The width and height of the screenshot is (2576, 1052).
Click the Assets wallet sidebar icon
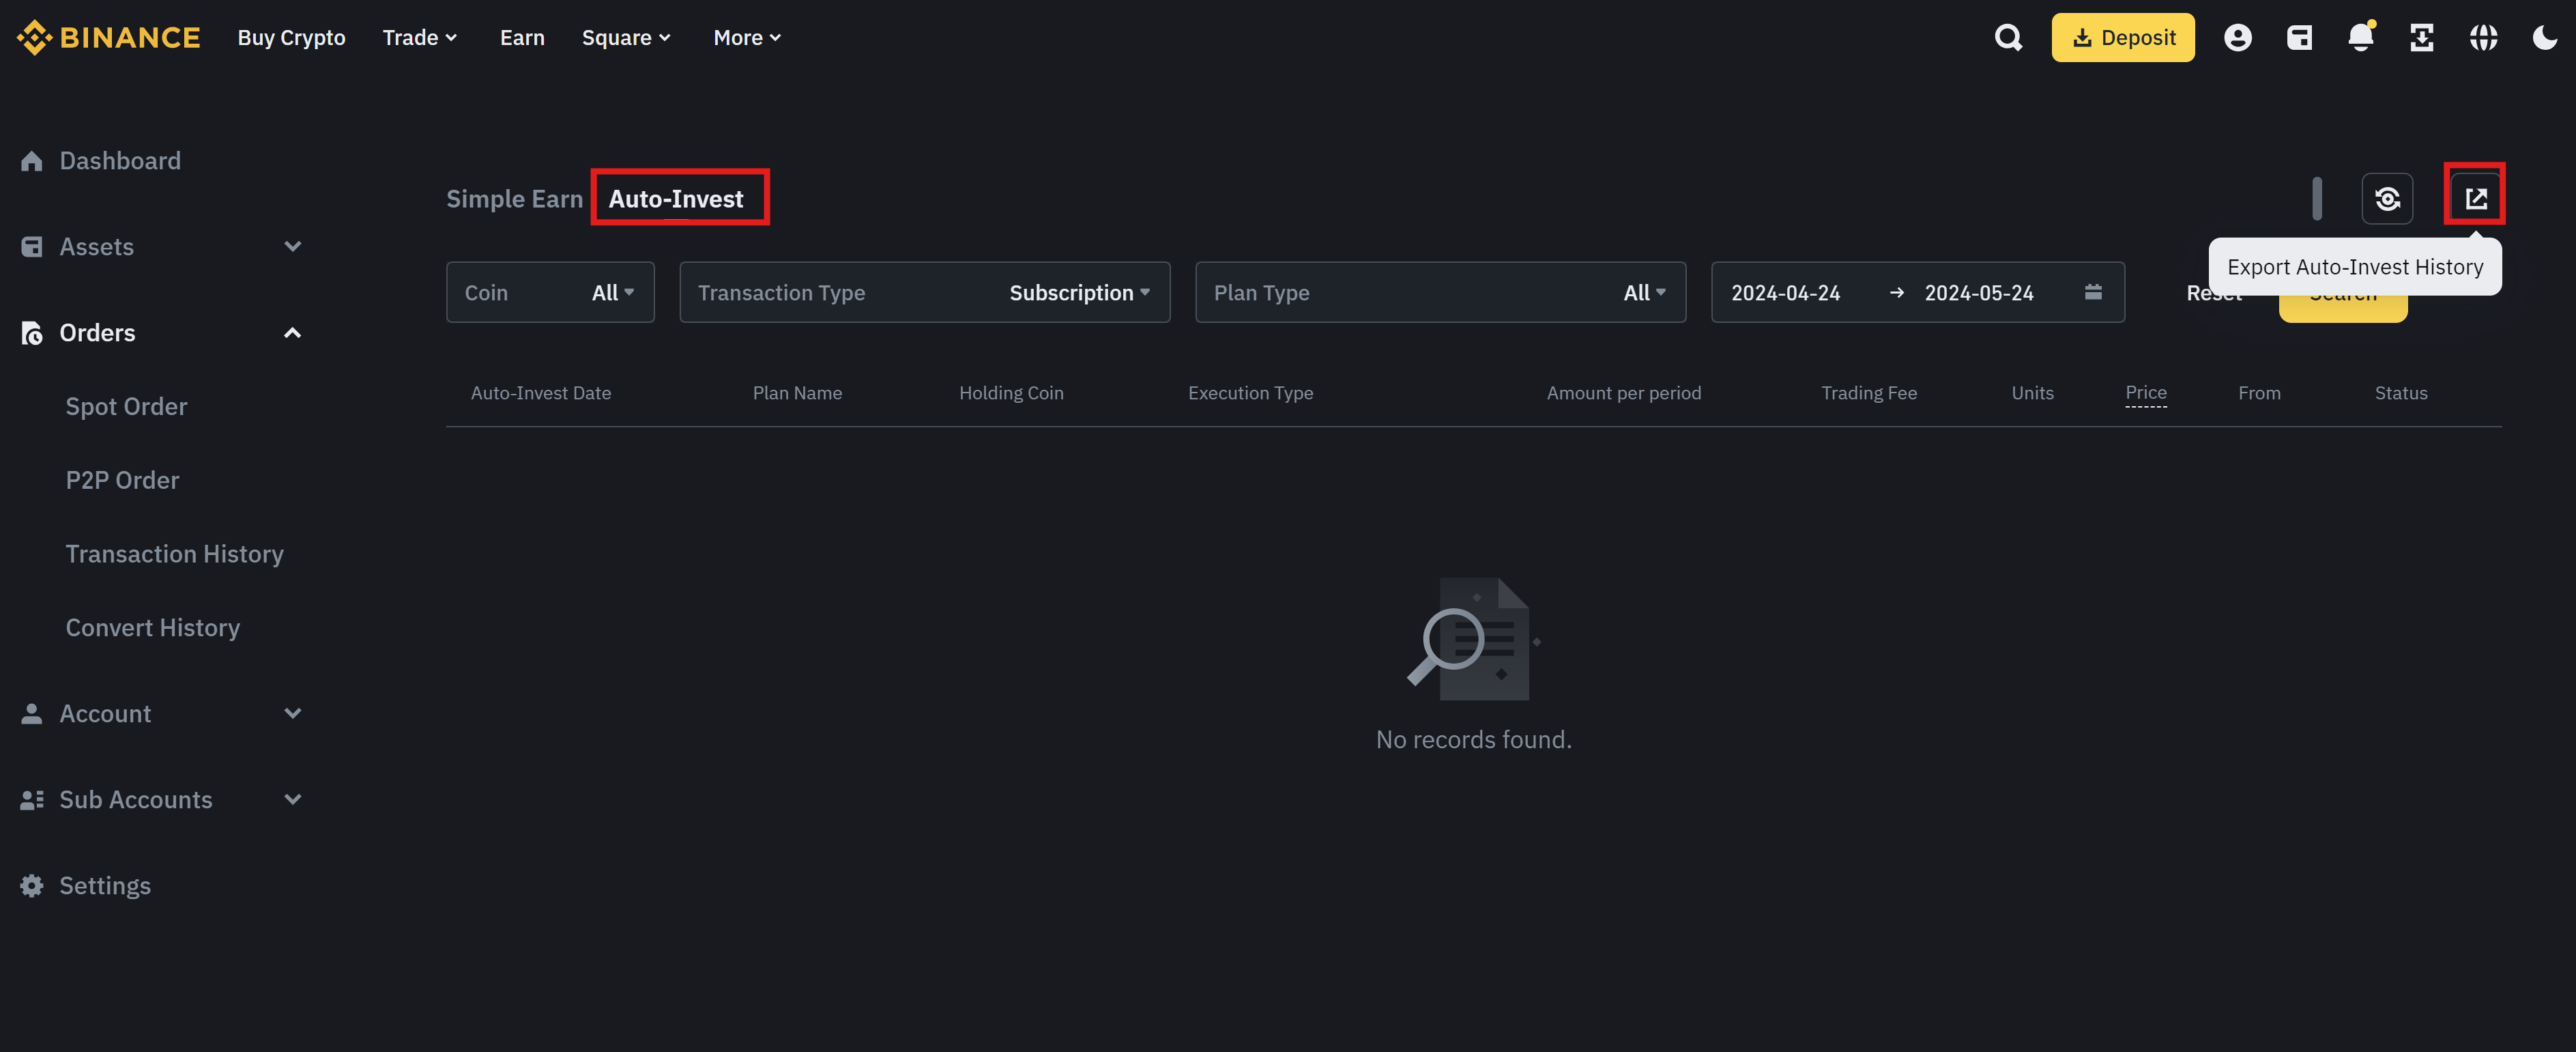32,247
